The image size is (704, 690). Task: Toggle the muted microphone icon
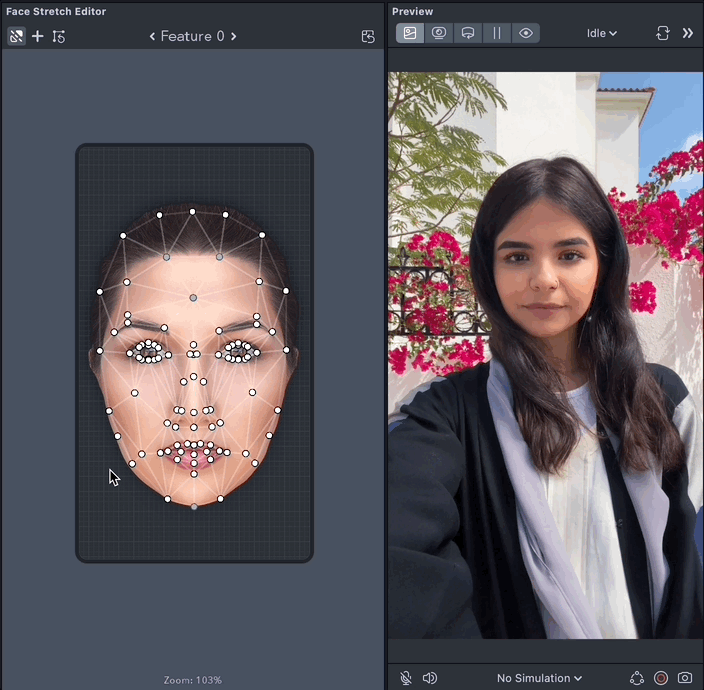click(406, 678)
